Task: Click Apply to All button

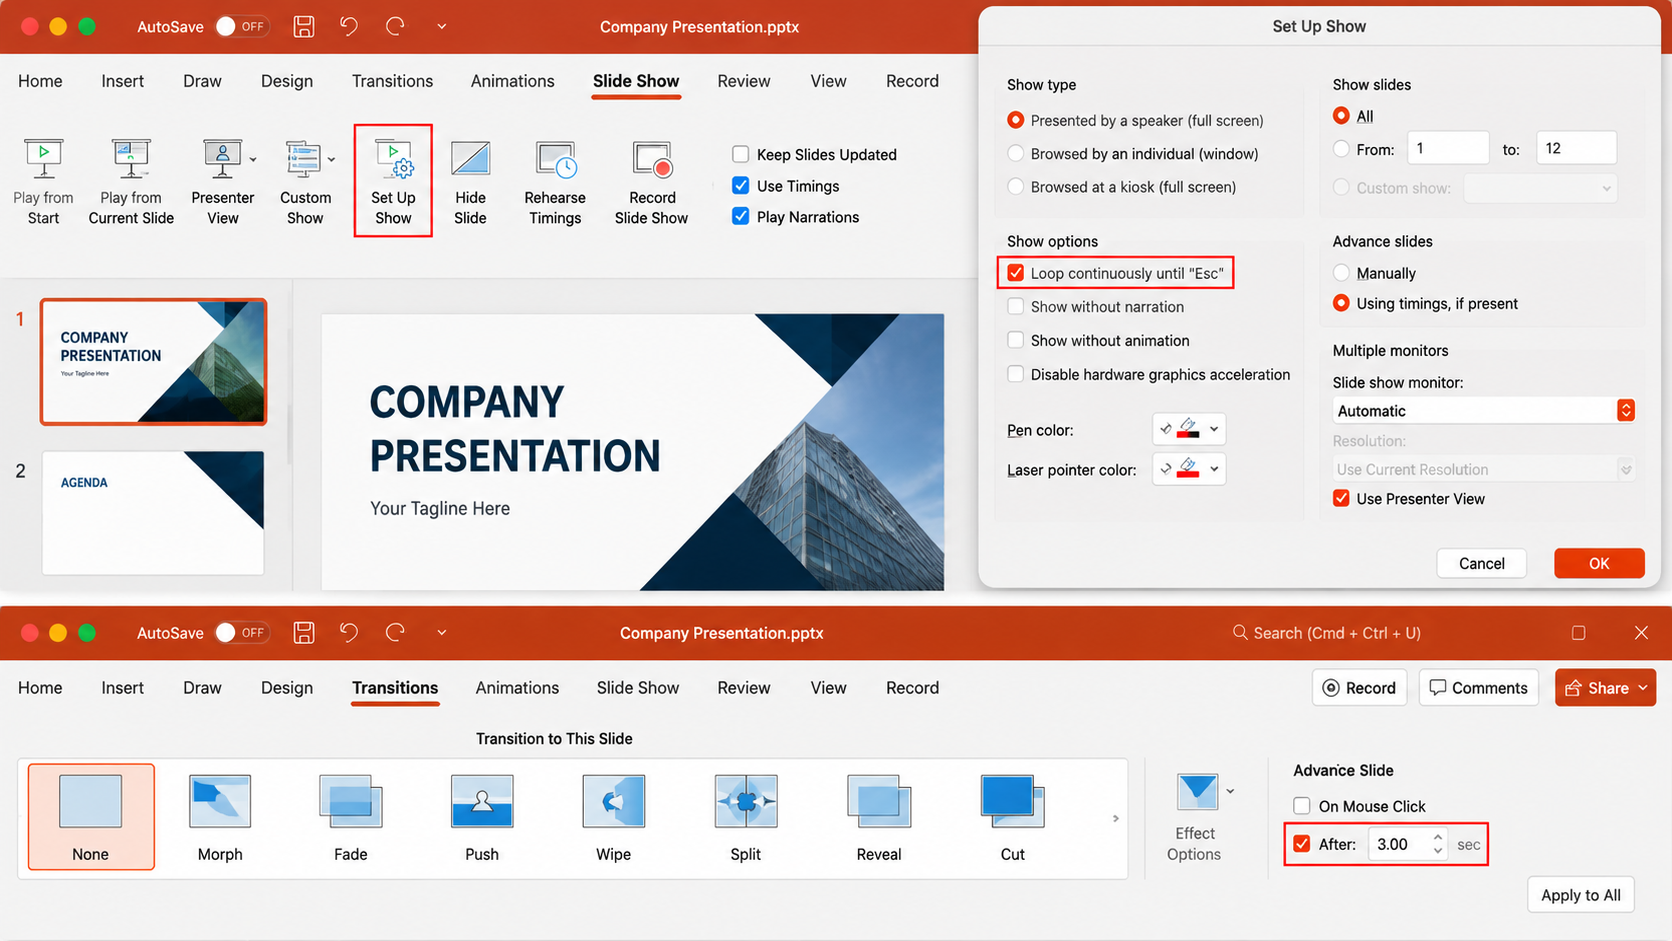Action: tap(1581, 895)
